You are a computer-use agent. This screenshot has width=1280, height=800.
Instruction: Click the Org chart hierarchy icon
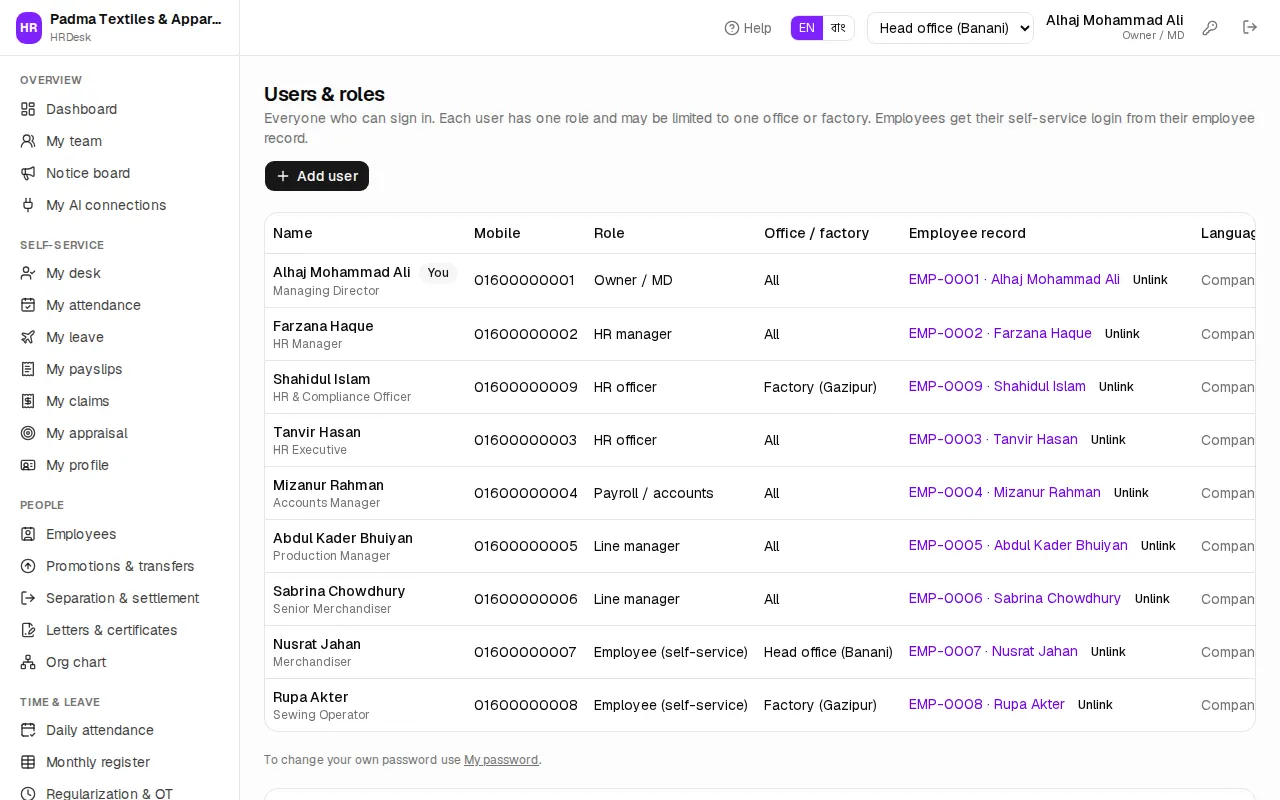click(x=28, y=662)
